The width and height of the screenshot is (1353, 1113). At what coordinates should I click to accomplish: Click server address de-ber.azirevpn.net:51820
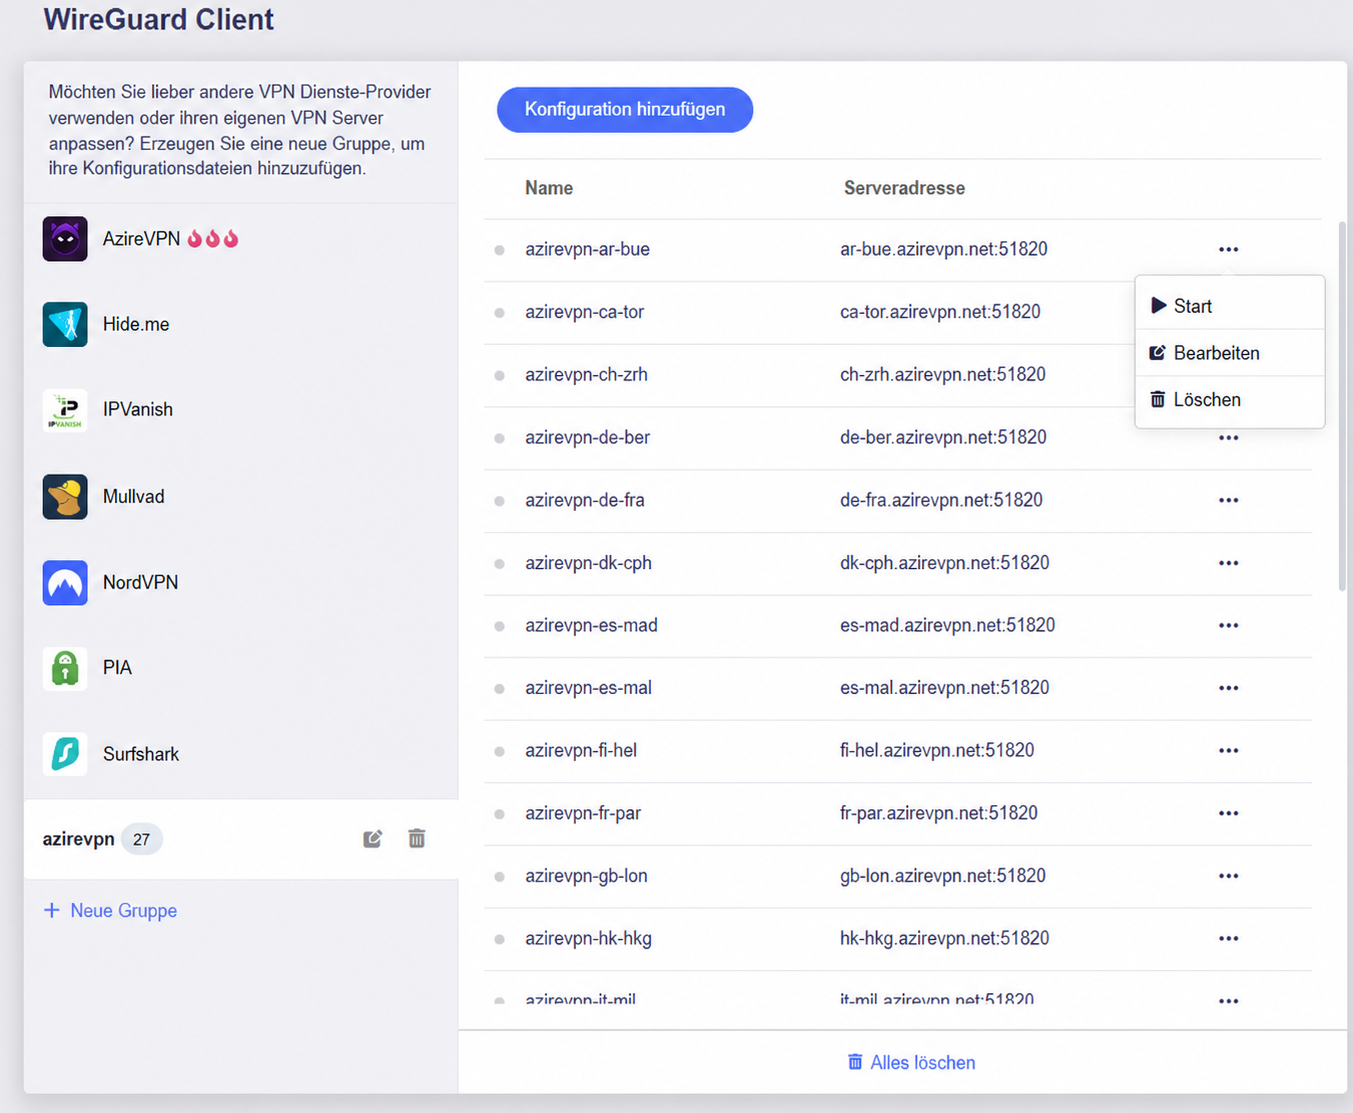click(x=943, y=438)
